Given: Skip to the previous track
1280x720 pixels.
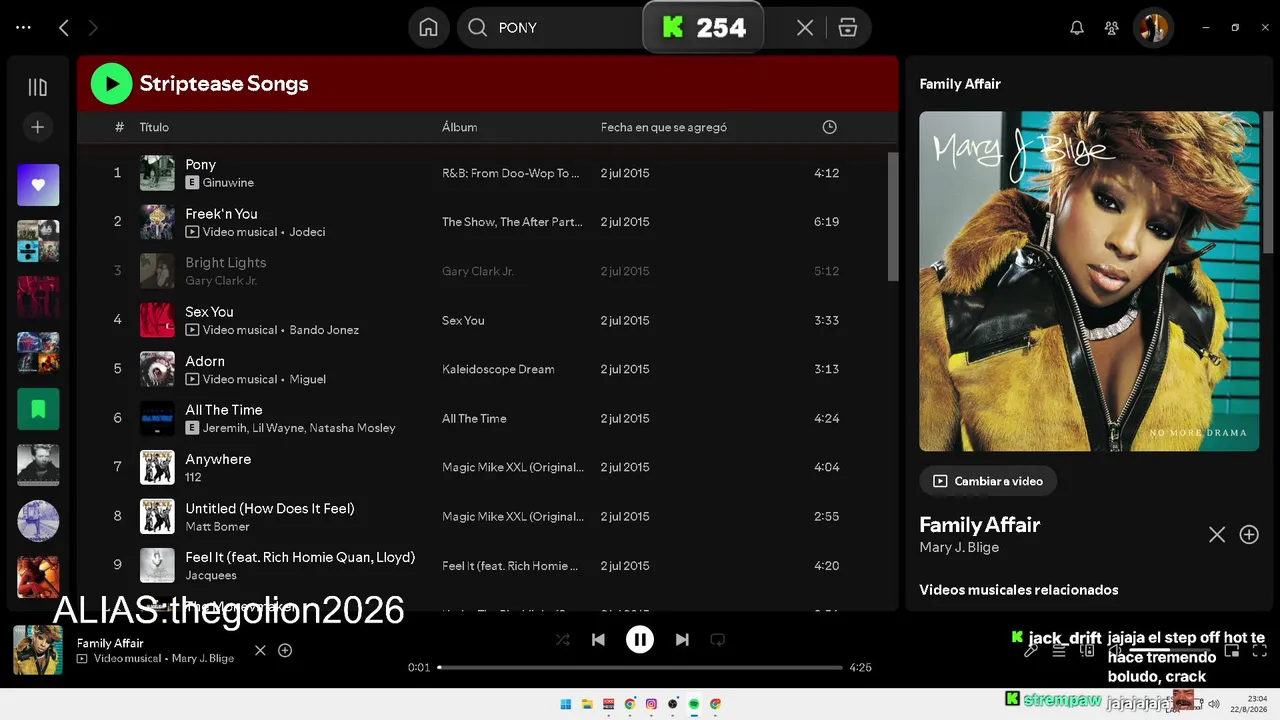Looking at the screenshot, I should coord(598,640).
